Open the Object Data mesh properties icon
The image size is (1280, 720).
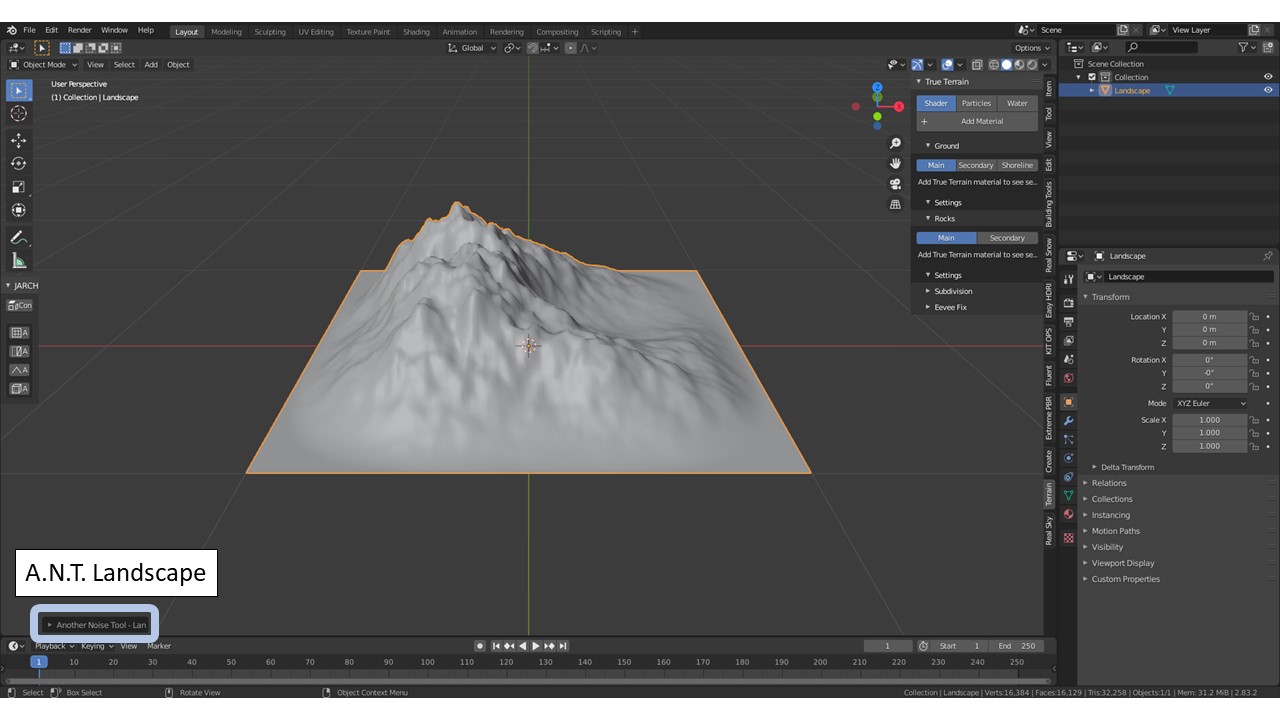(1068, 495)
